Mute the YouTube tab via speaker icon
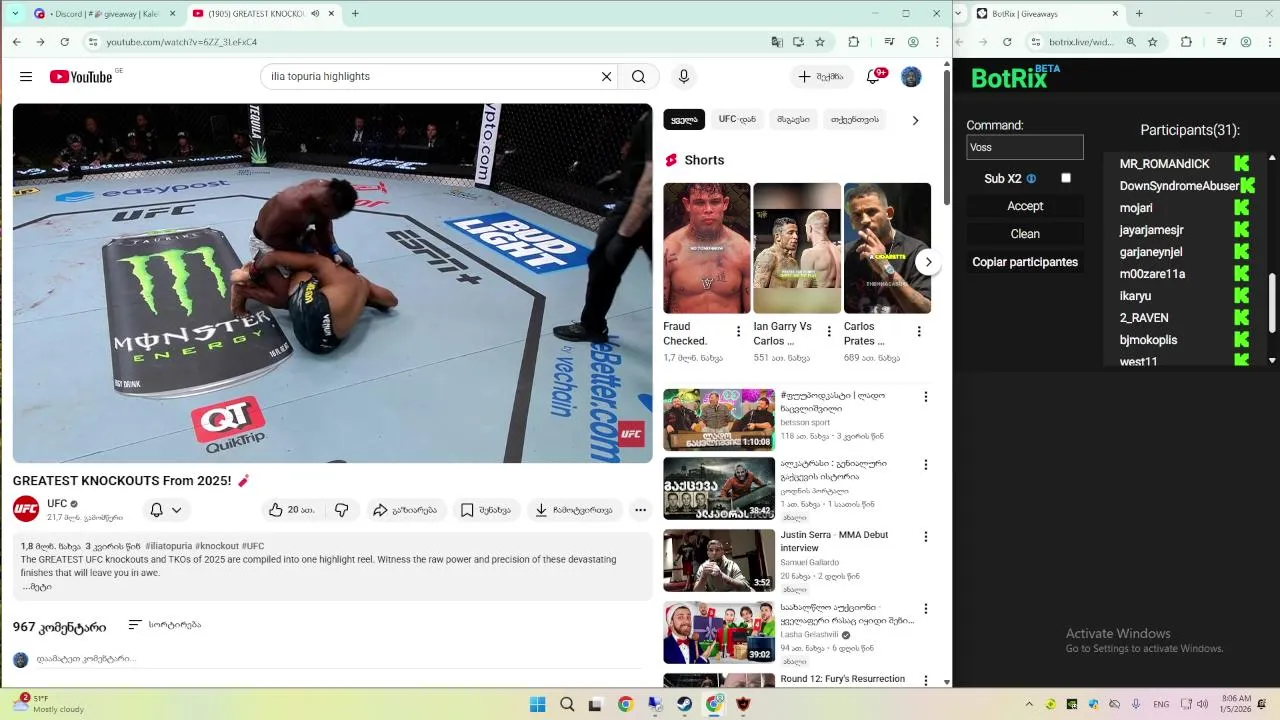This screenshot has height=720, width=1280. coord(315,14)
